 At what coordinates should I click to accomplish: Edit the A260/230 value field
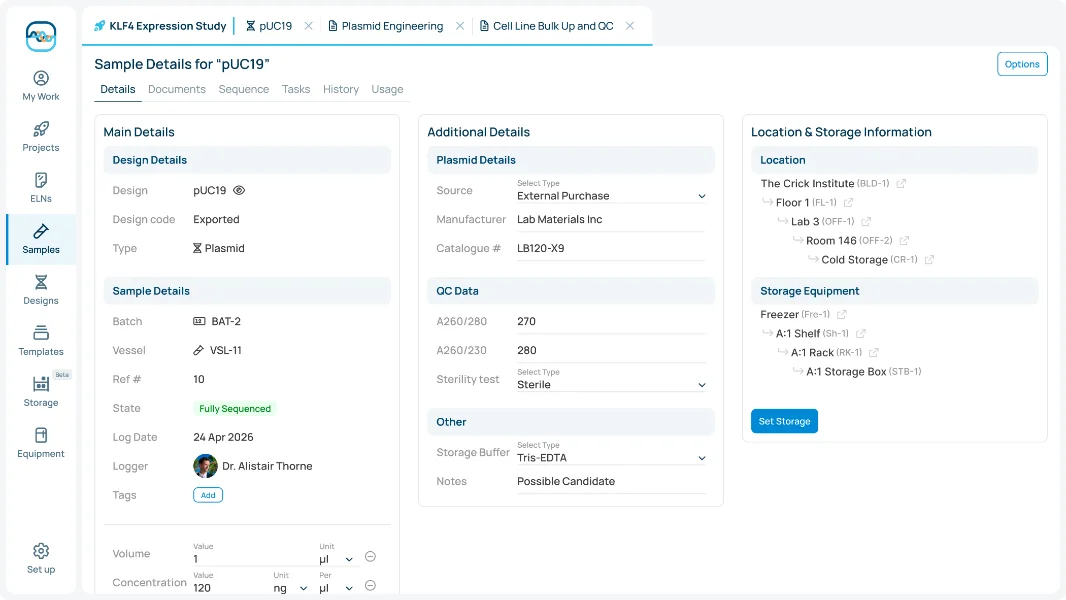click(611, 351)
